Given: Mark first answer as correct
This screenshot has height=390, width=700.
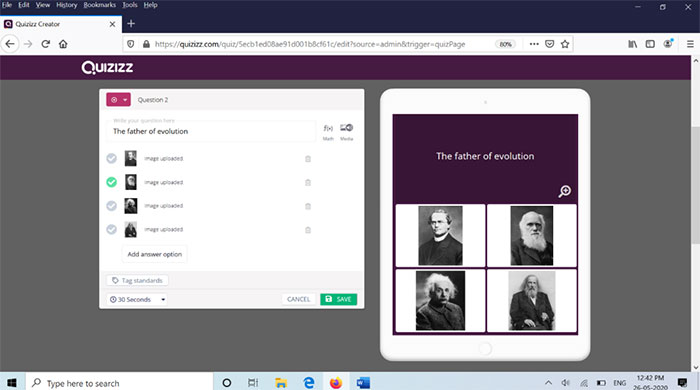Looking at the screenshot, I should tap(112, 158).
